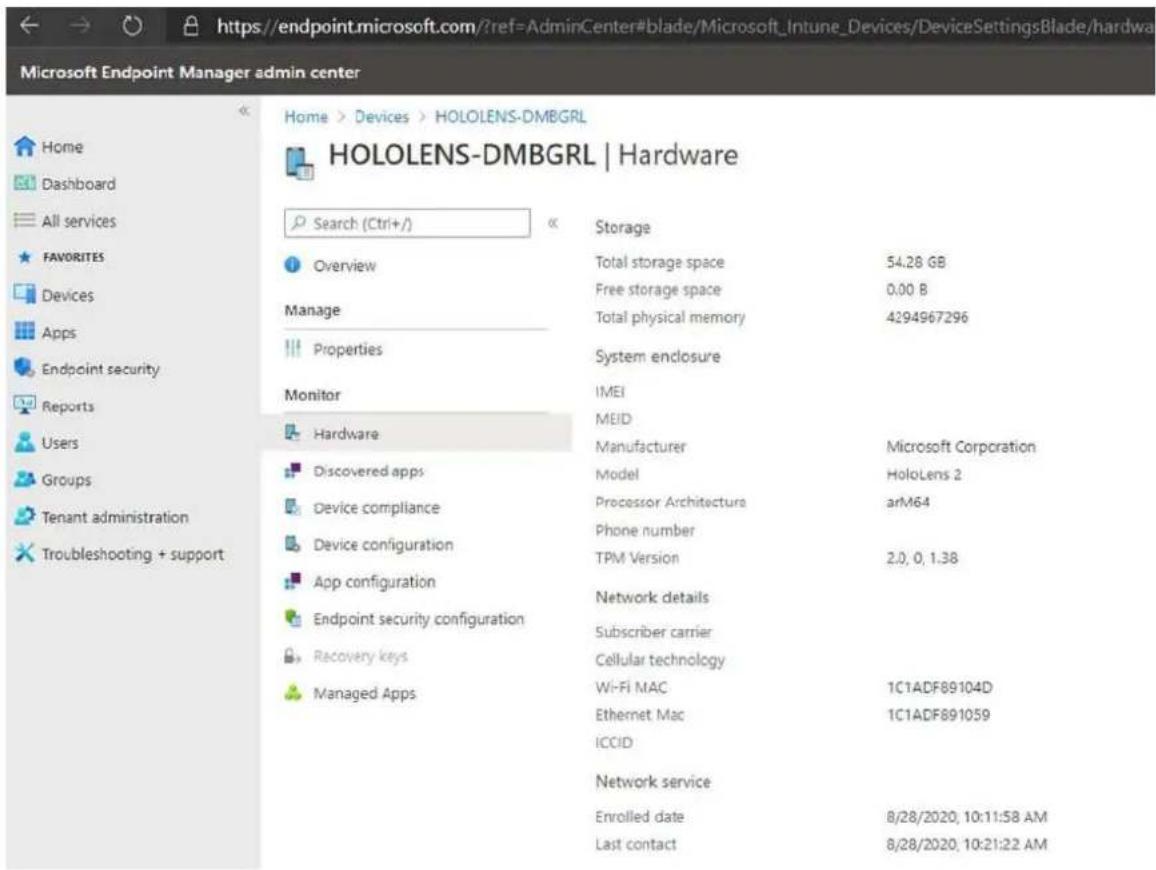Click the Tenant administration icon
This screenshot has height=870, width=1156.
(24, 515)
